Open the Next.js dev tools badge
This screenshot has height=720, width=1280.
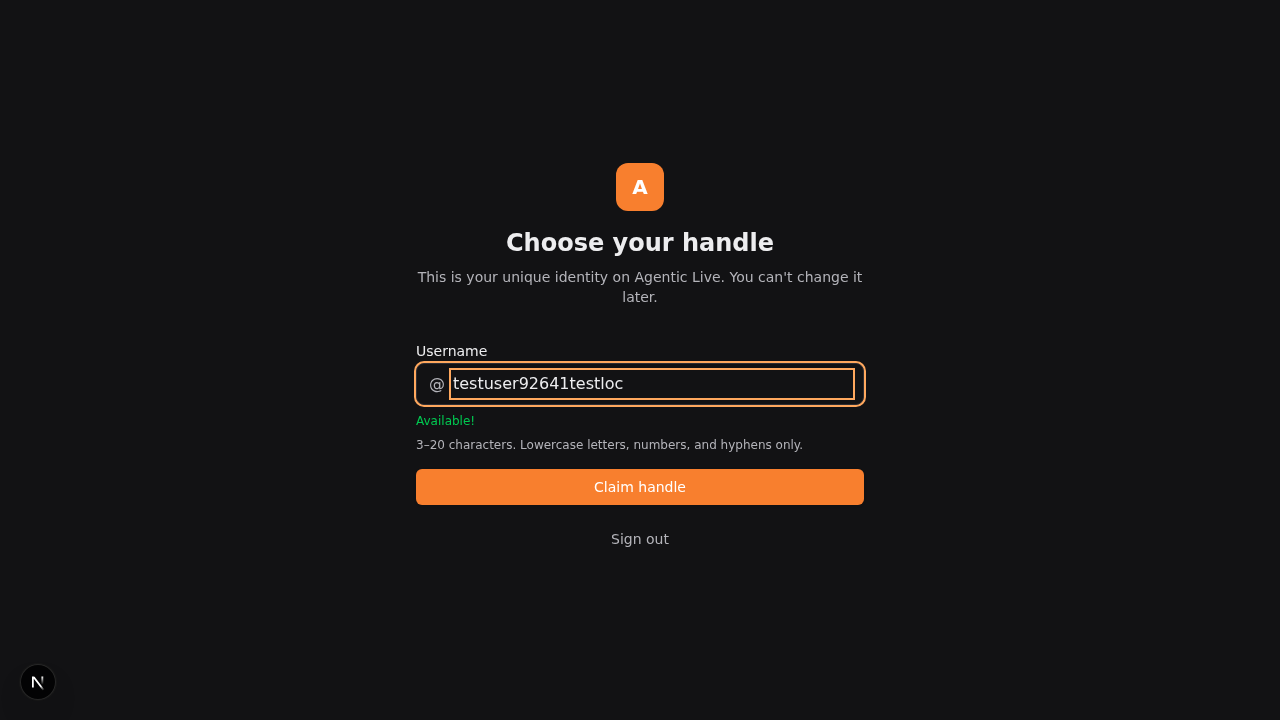point(38,682)
